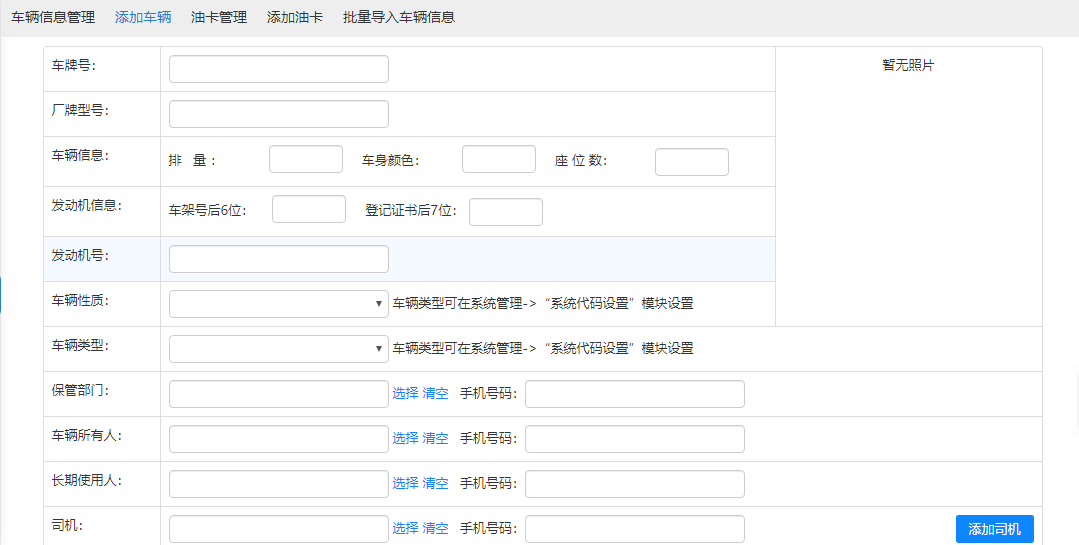Expand the 车辆性质 dropdown

[x=278, y=304]
